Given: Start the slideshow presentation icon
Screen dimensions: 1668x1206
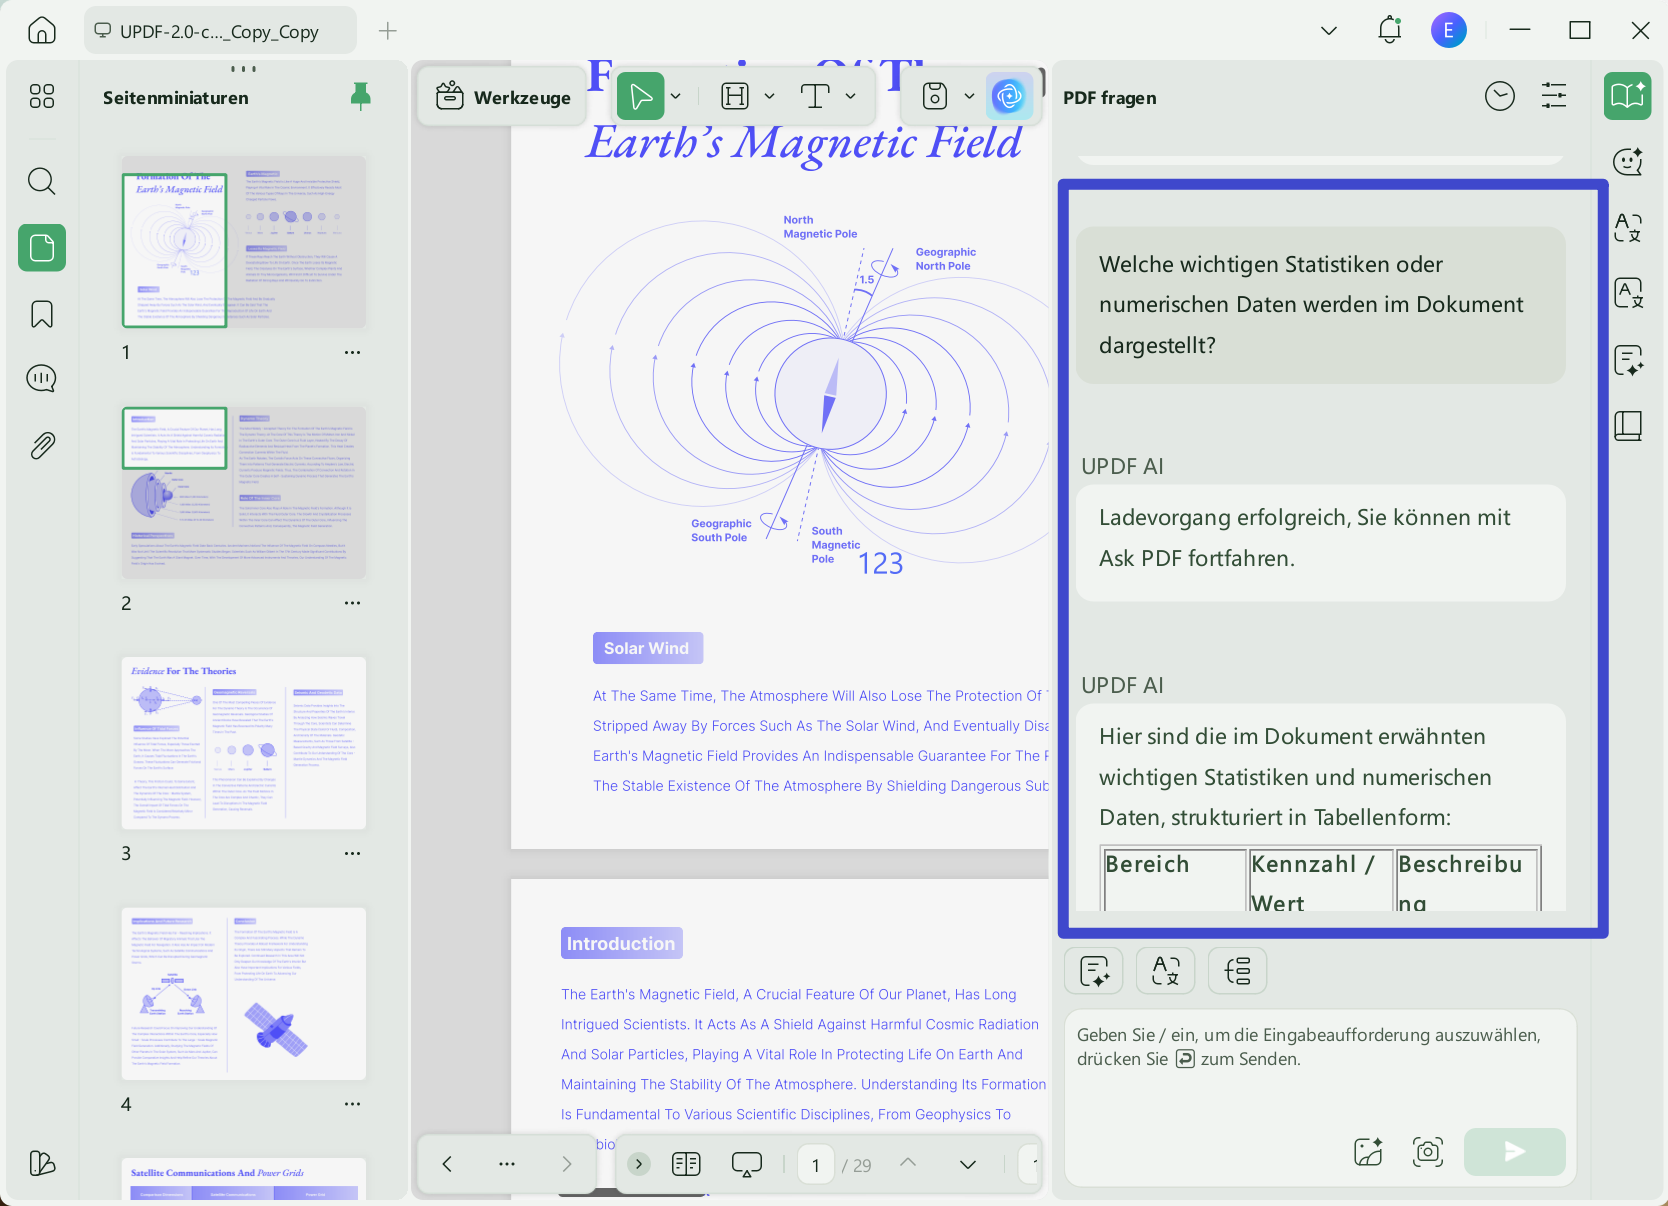Looking at the screenshot, I should click(747, 1164).
